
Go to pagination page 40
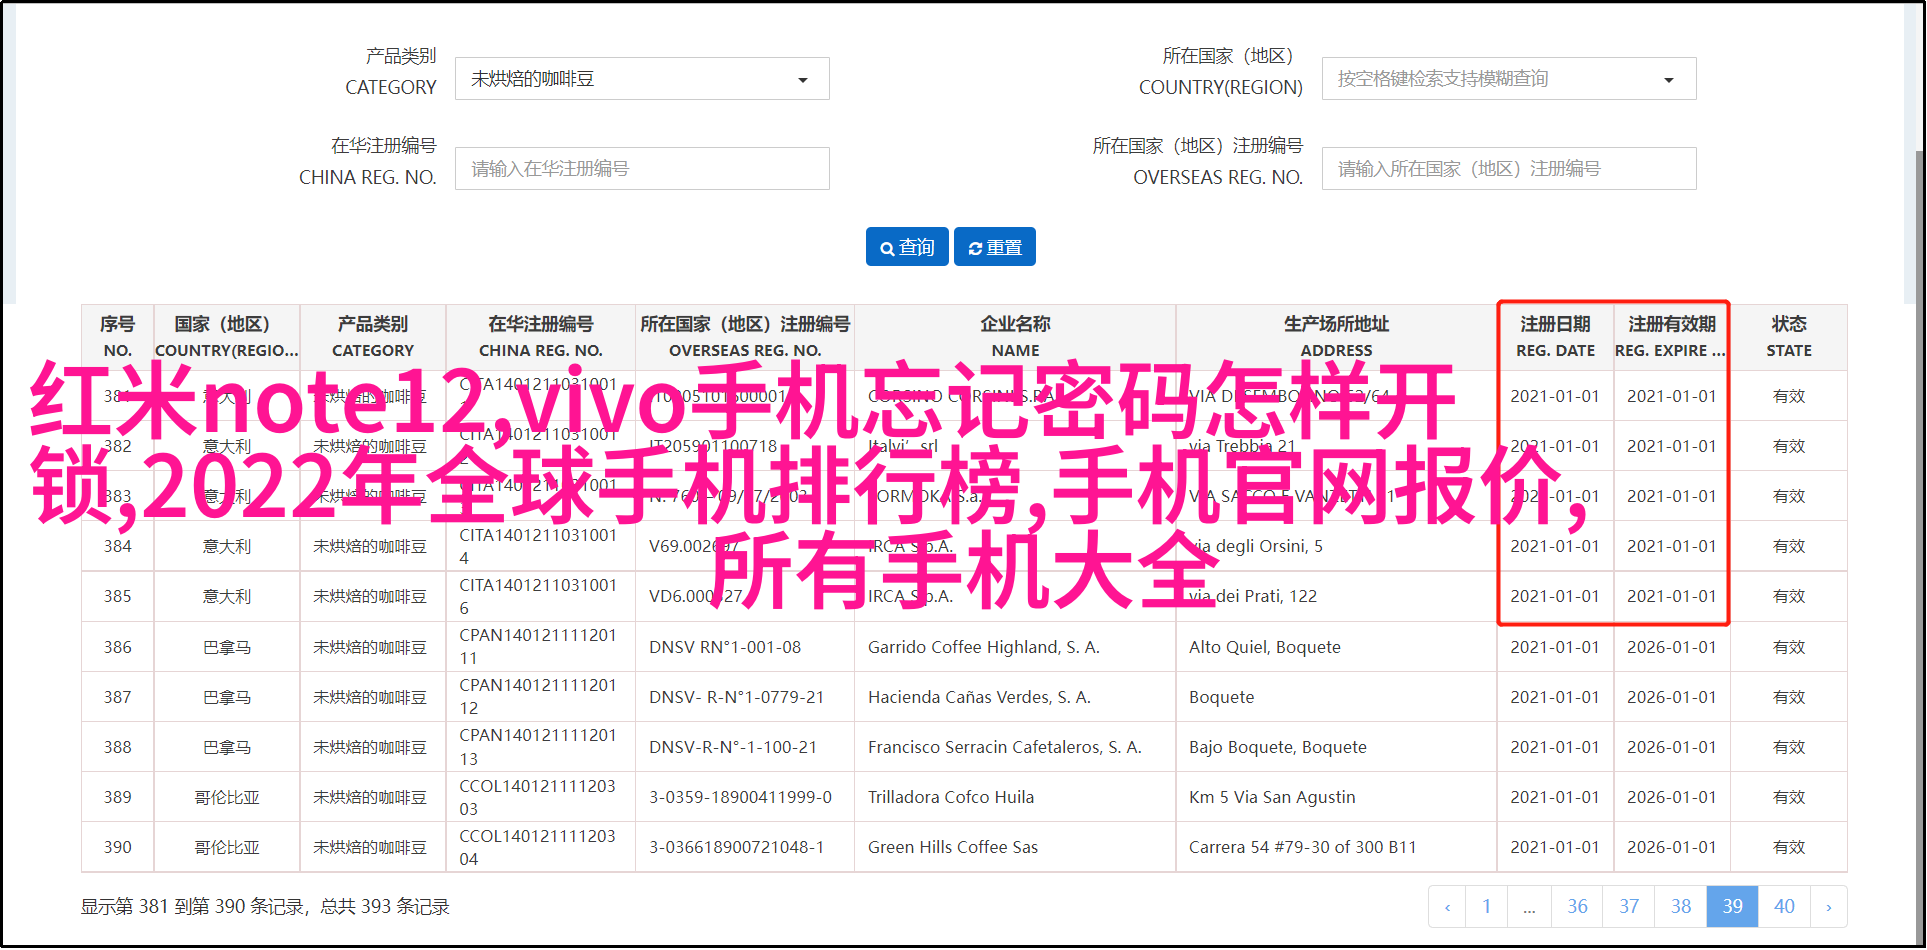point(1785,906)
